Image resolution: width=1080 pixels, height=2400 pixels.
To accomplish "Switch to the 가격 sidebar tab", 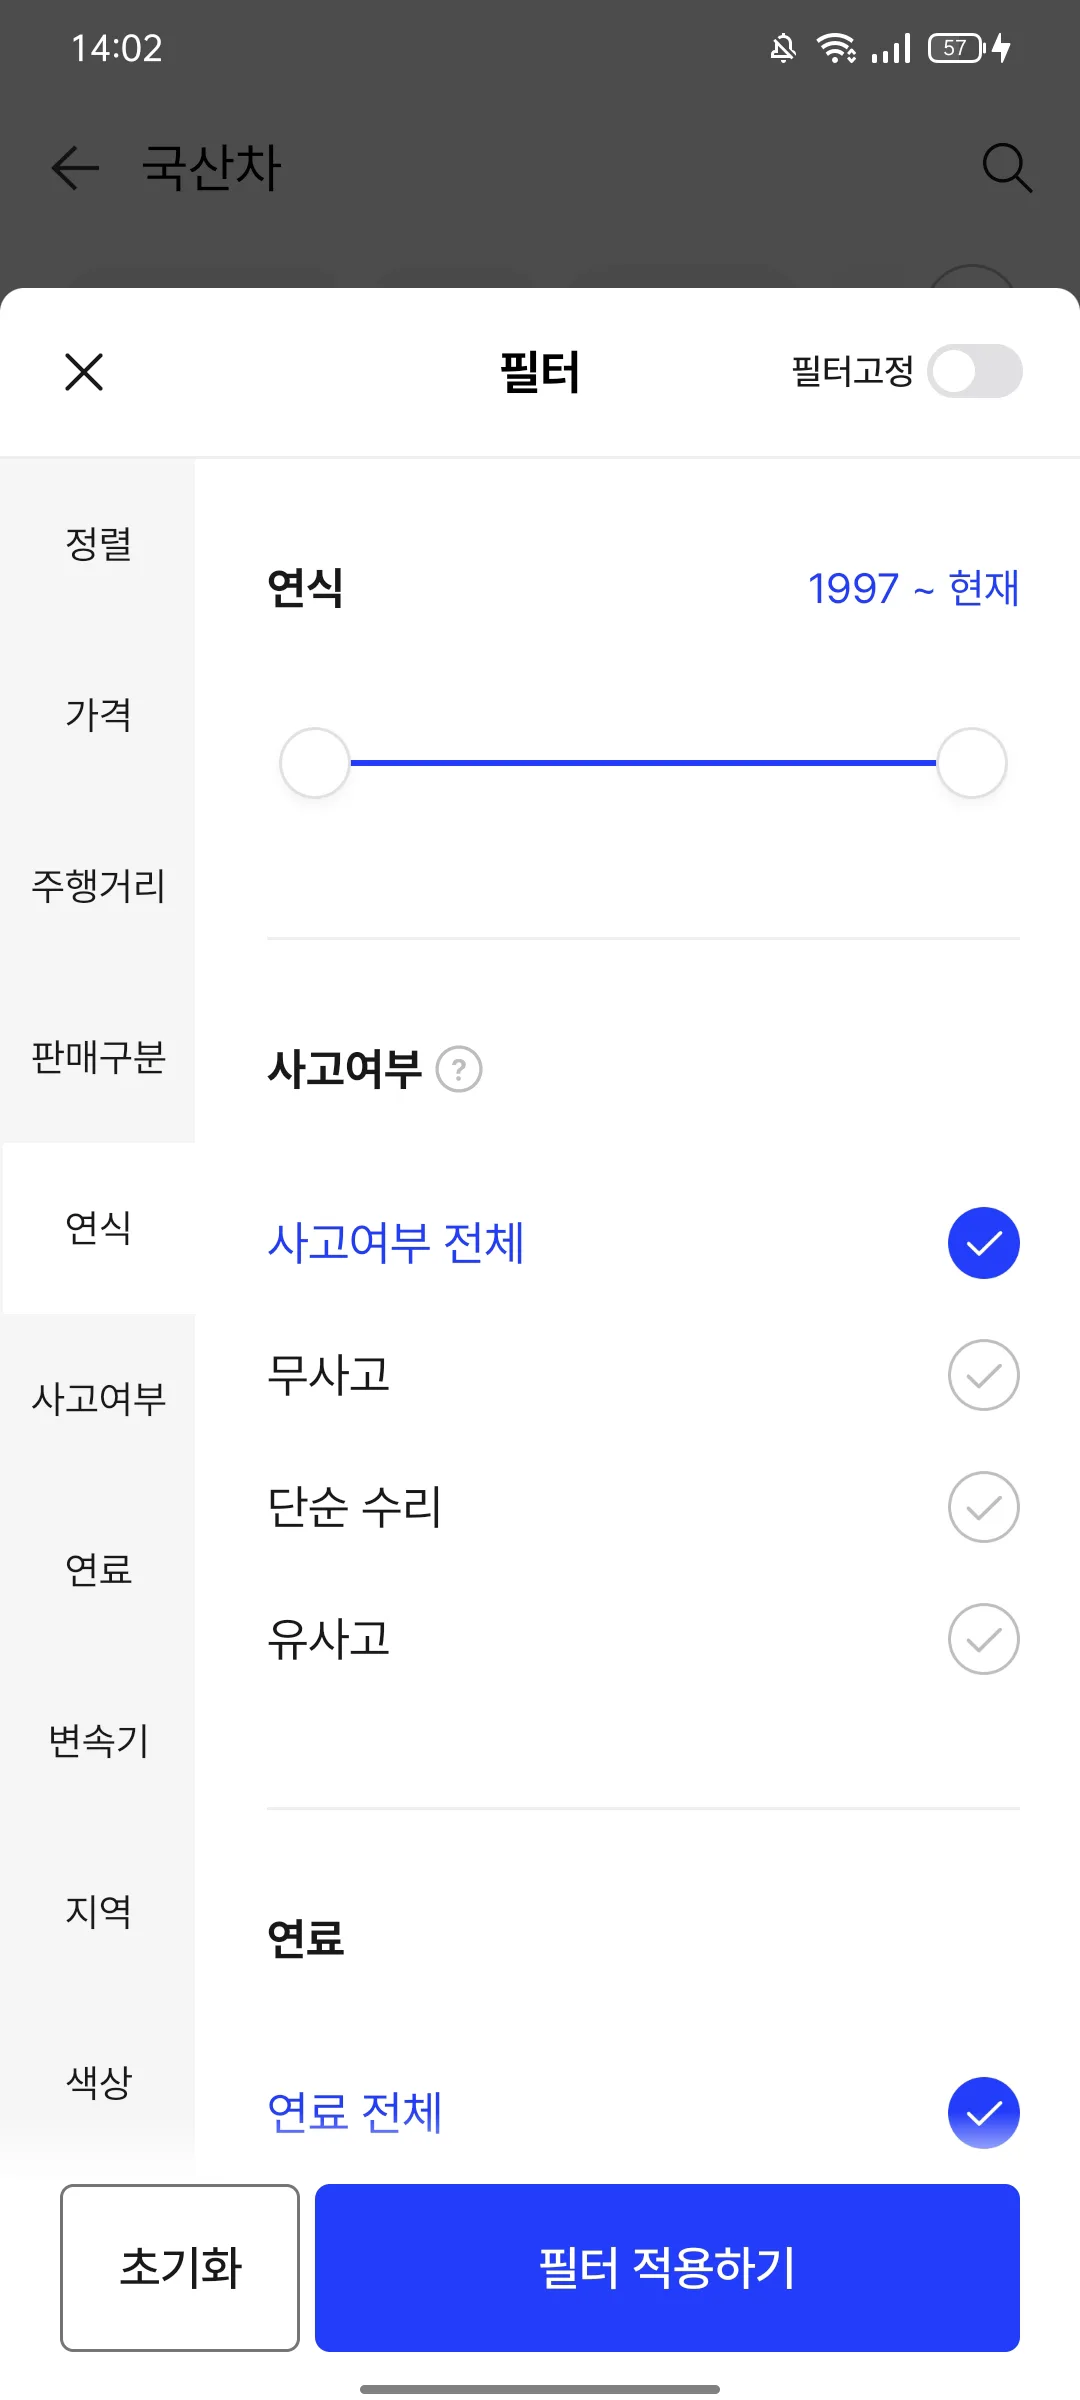I will pyautogui.click(x=98, y=715).
